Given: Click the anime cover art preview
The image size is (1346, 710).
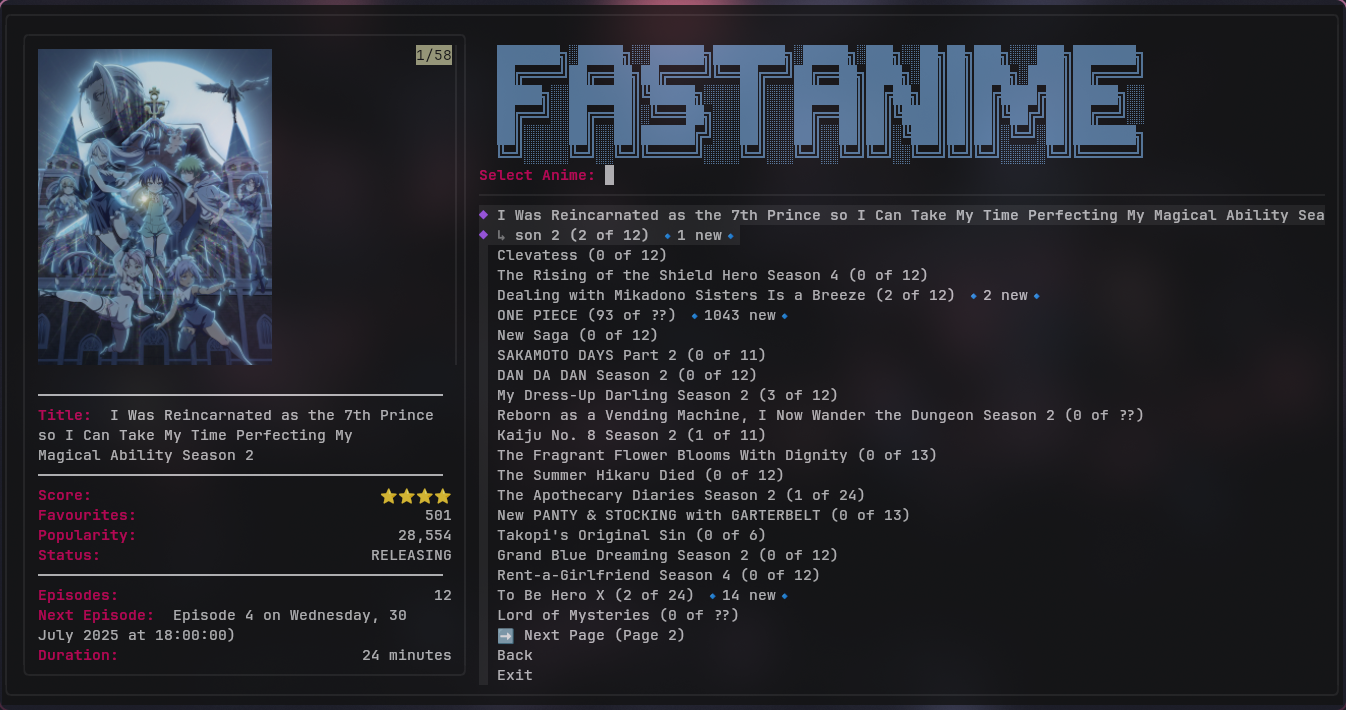Looking at the screenshot, I should (155, 207).
